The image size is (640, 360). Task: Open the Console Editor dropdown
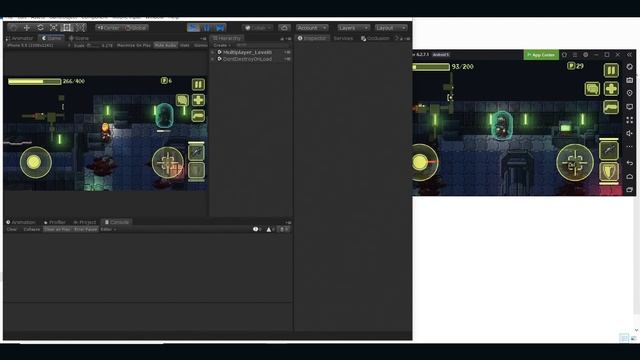pyautogui.click(x=108, y=229)
